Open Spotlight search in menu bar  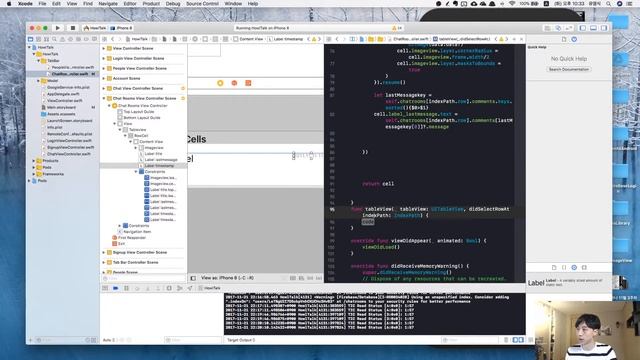(x=609, y=4)
